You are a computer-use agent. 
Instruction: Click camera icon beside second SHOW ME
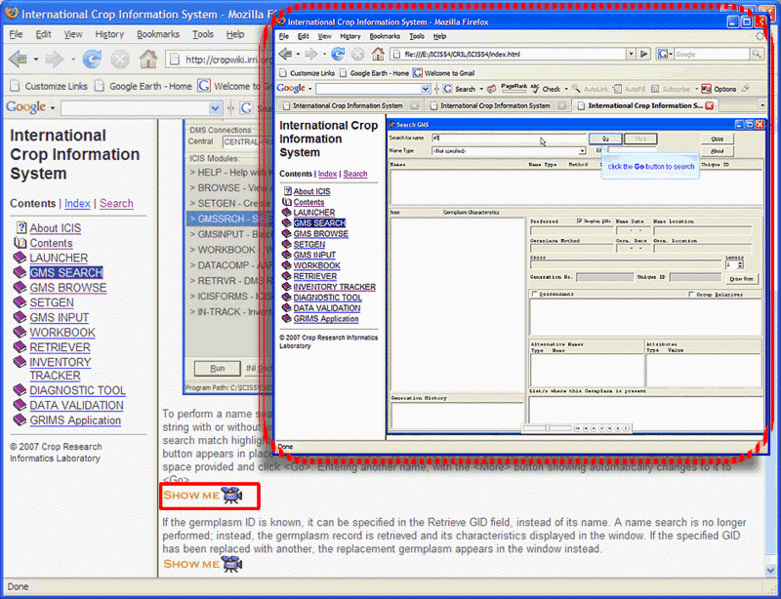[x=232, y=564]
